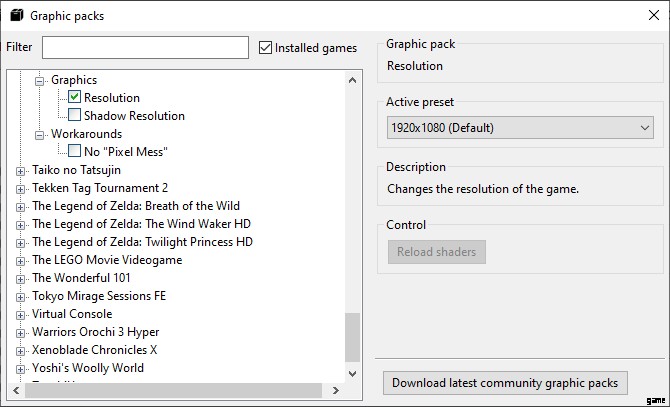Screen dimensions: 670x407
Task: Click the horizontal scroll right arrow
Action: (x=336, y=390)
